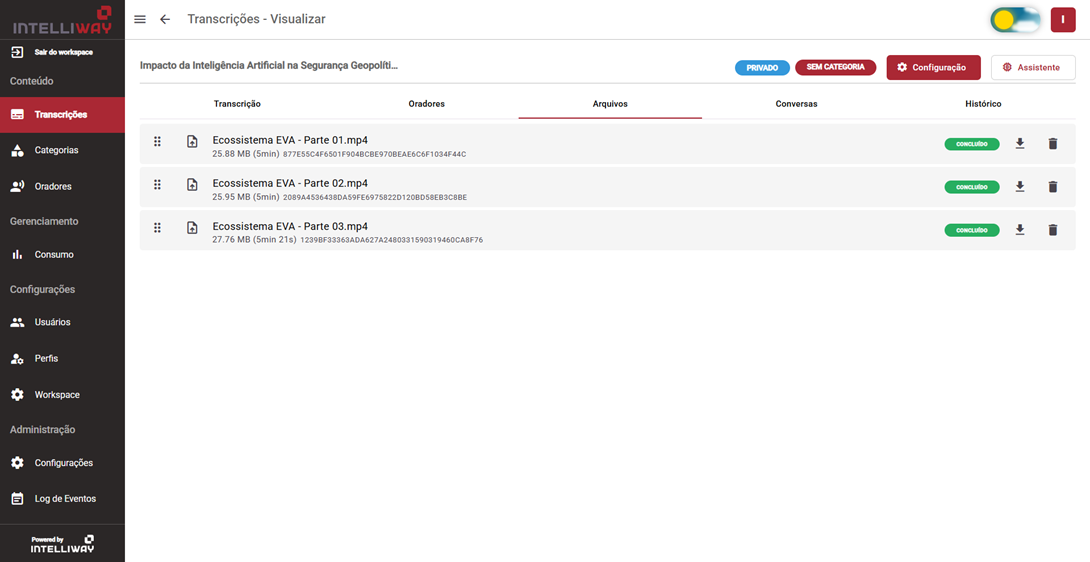Click file icon of Parte 02.mp4
The width and height of the screenshot is (1090, 562).
click(x=192, y=185)
